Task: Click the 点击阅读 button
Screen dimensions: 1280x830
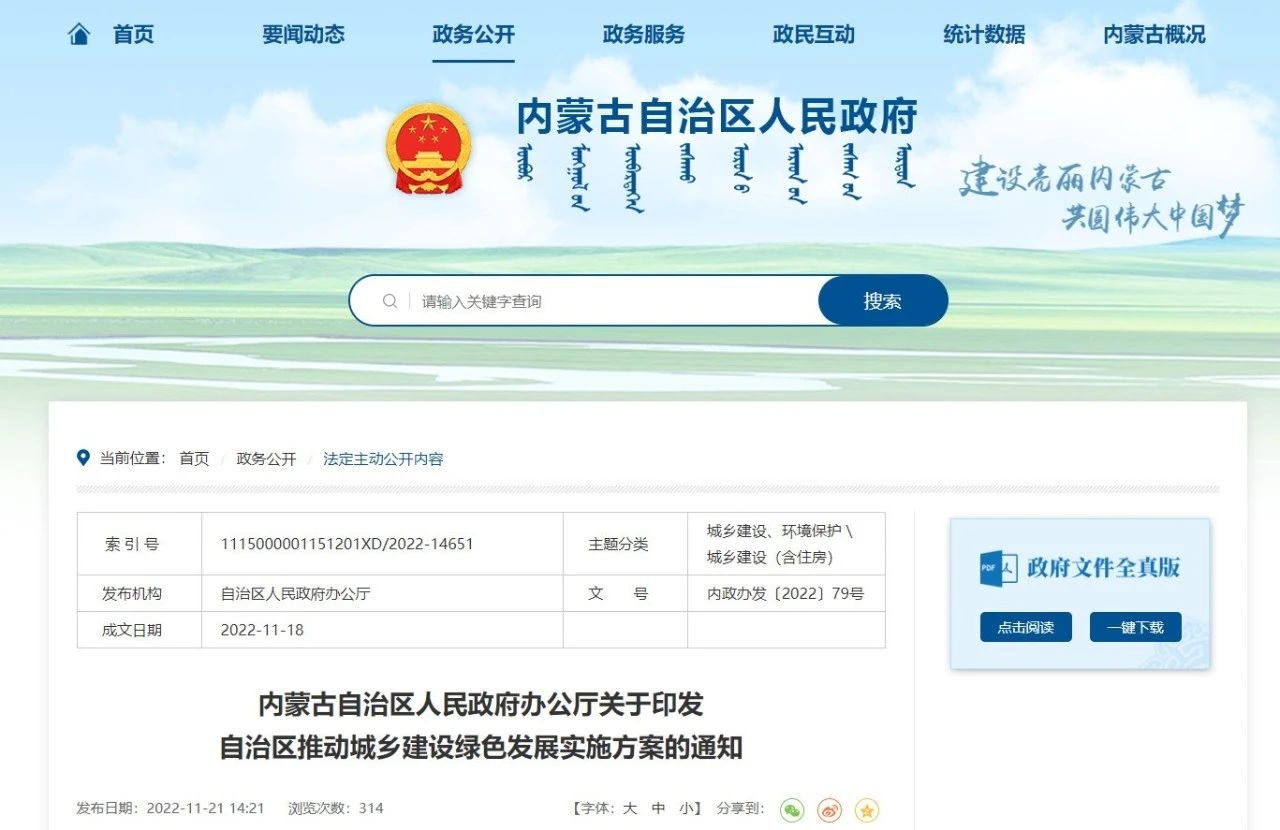Action: (x=1025, y=627)
